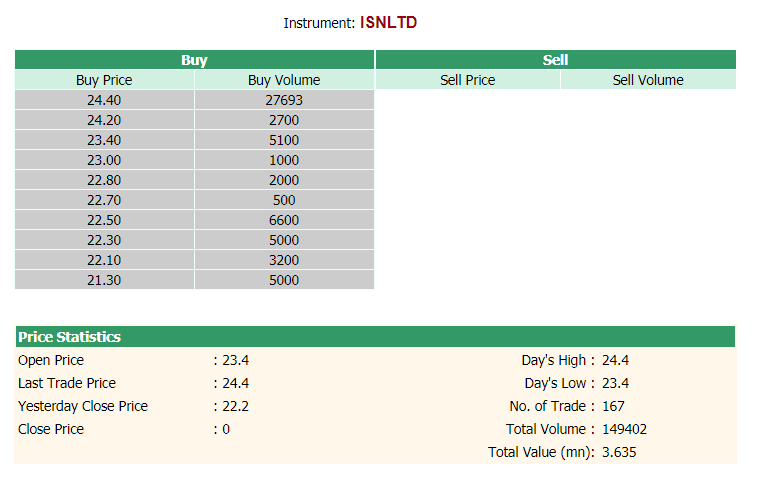Viewport: 766px width, 478px height.
Task: Click the Total Volume value 149402
Action: (x=624, y=429)
